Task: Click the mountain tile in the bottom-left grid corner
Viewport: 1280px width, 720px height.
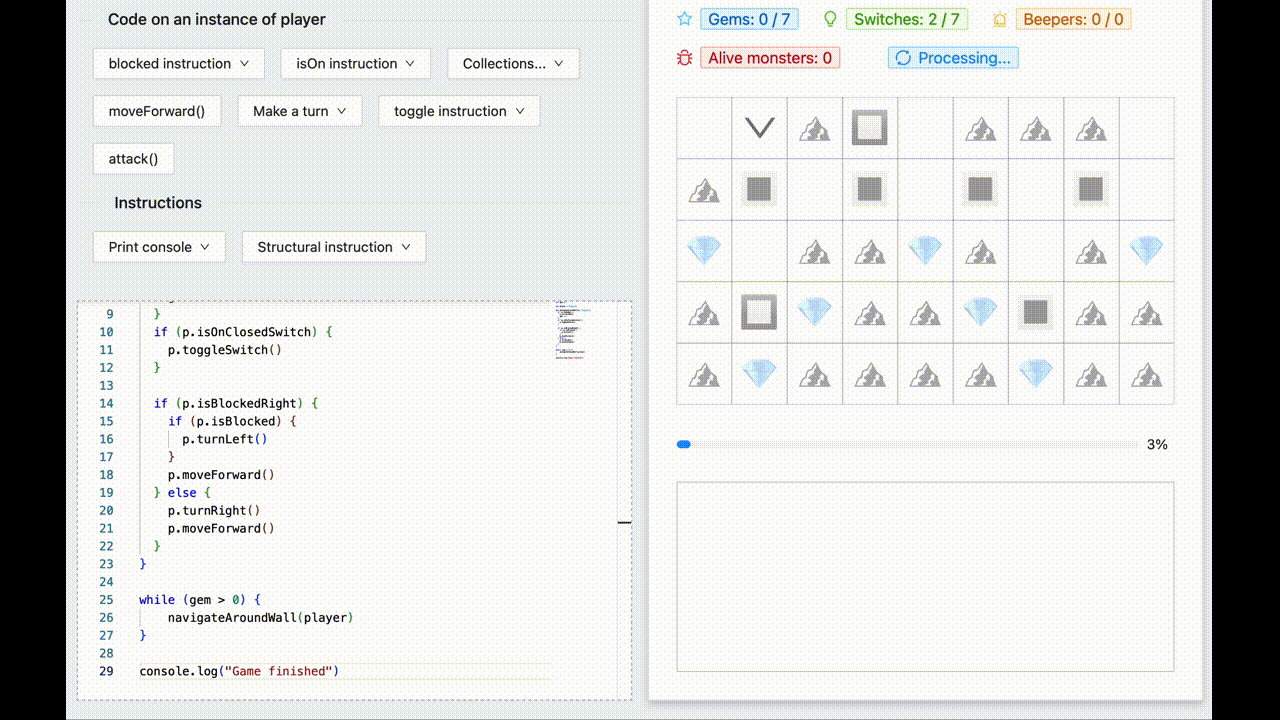Action: point(704,374)
